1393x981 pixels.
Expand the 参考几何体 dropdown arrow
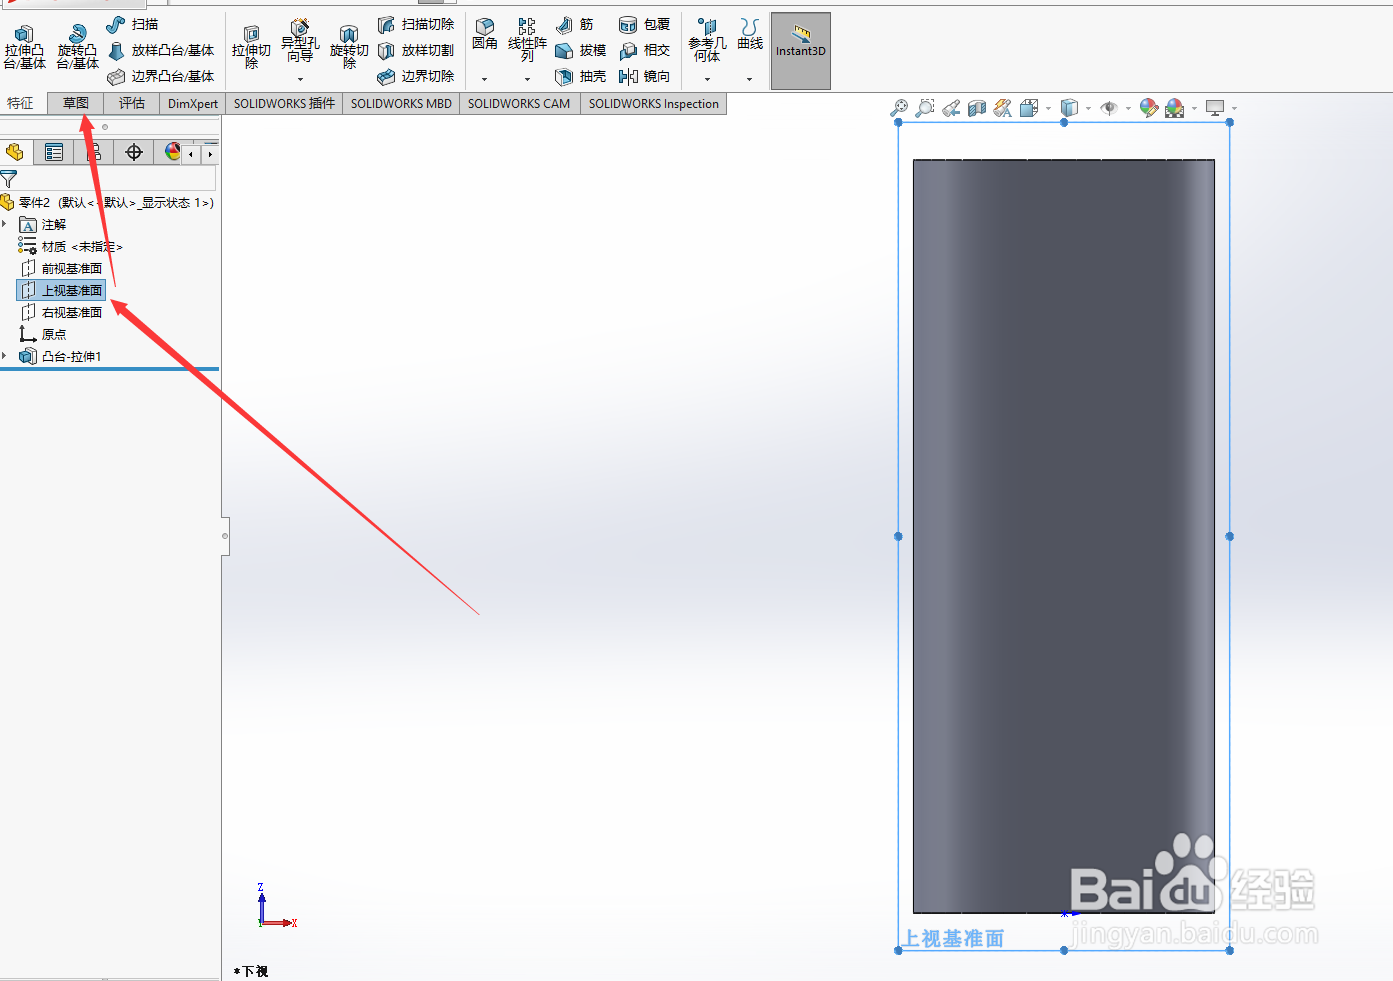(707, 79)
